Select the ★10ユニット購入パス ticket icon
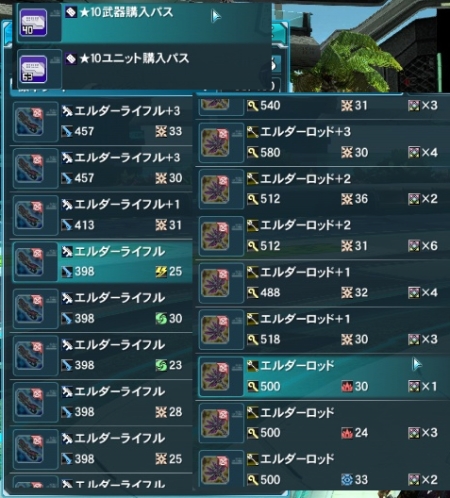The width and height of the screenshot is (450, 498). pyautogui.click(x=33, y=69)
